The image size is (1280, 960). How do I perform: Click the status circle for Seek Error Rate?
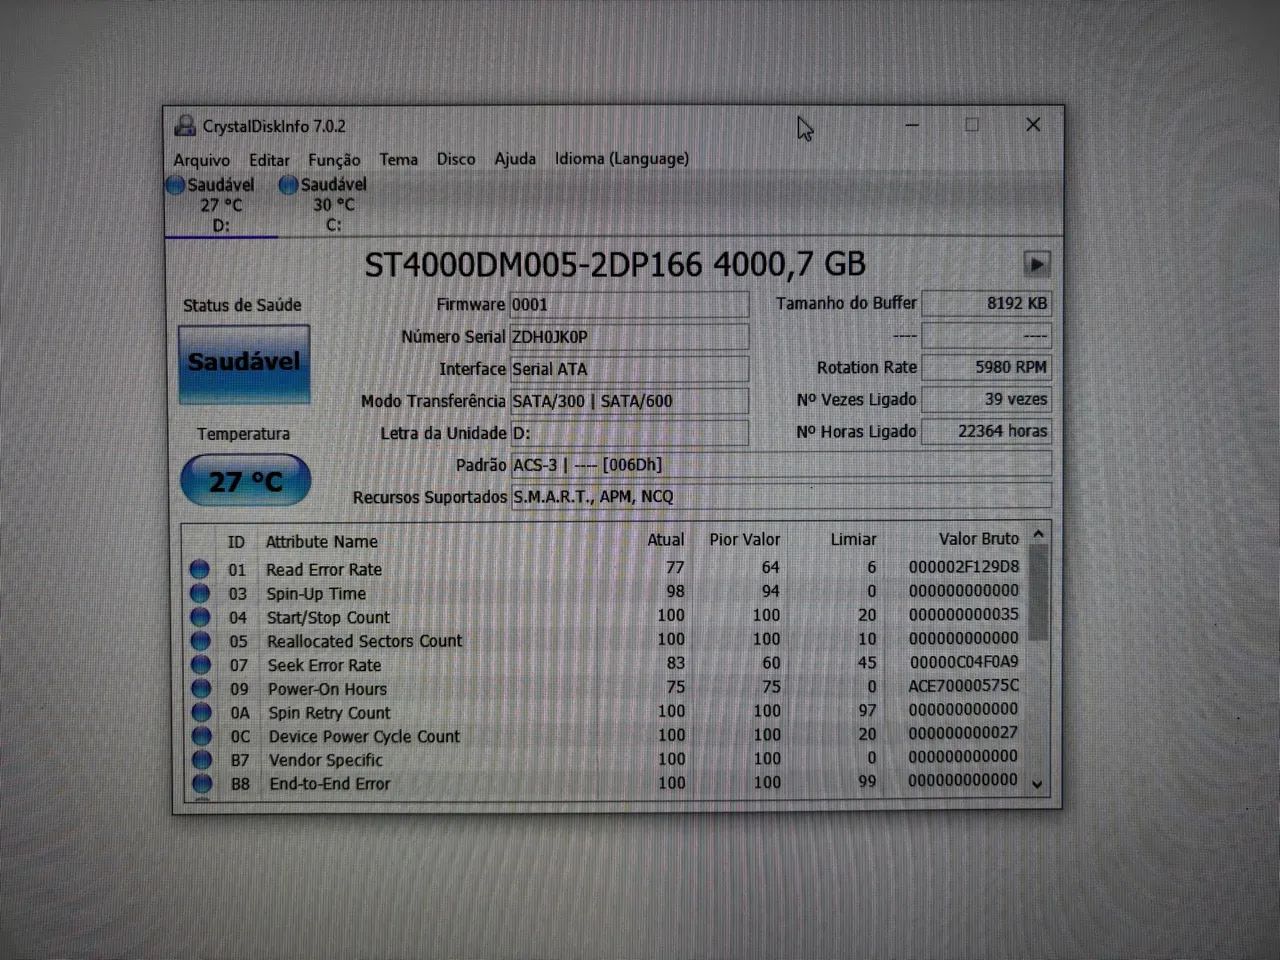[201, 665]
